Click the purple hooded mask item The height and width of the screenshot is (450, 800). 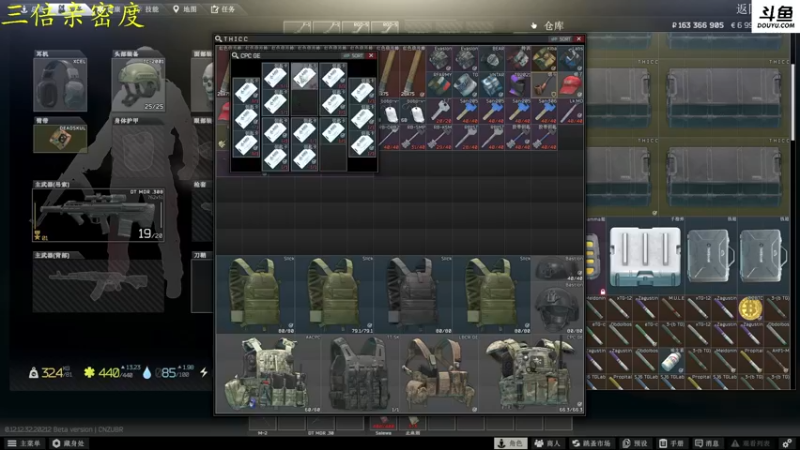[x=518, y=85]
